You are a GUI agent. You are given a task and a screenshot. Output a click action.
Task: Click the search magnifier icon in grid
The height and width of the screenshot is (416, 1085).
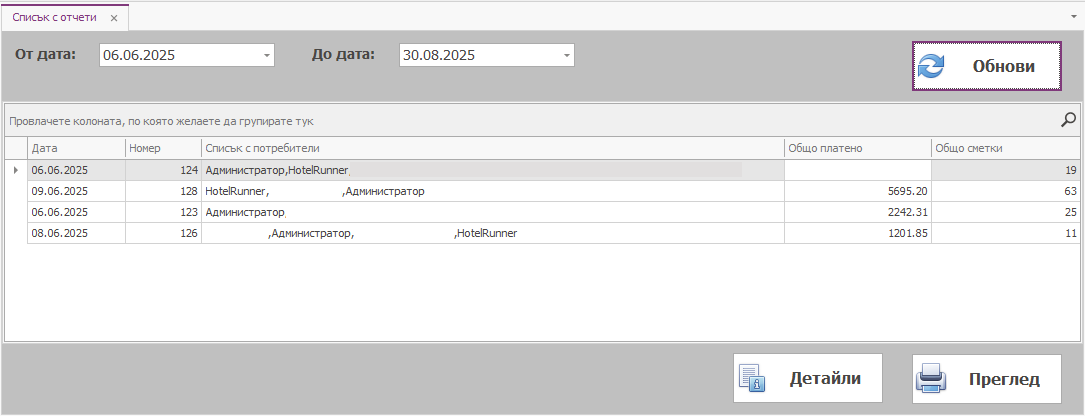pos(1068,120)
